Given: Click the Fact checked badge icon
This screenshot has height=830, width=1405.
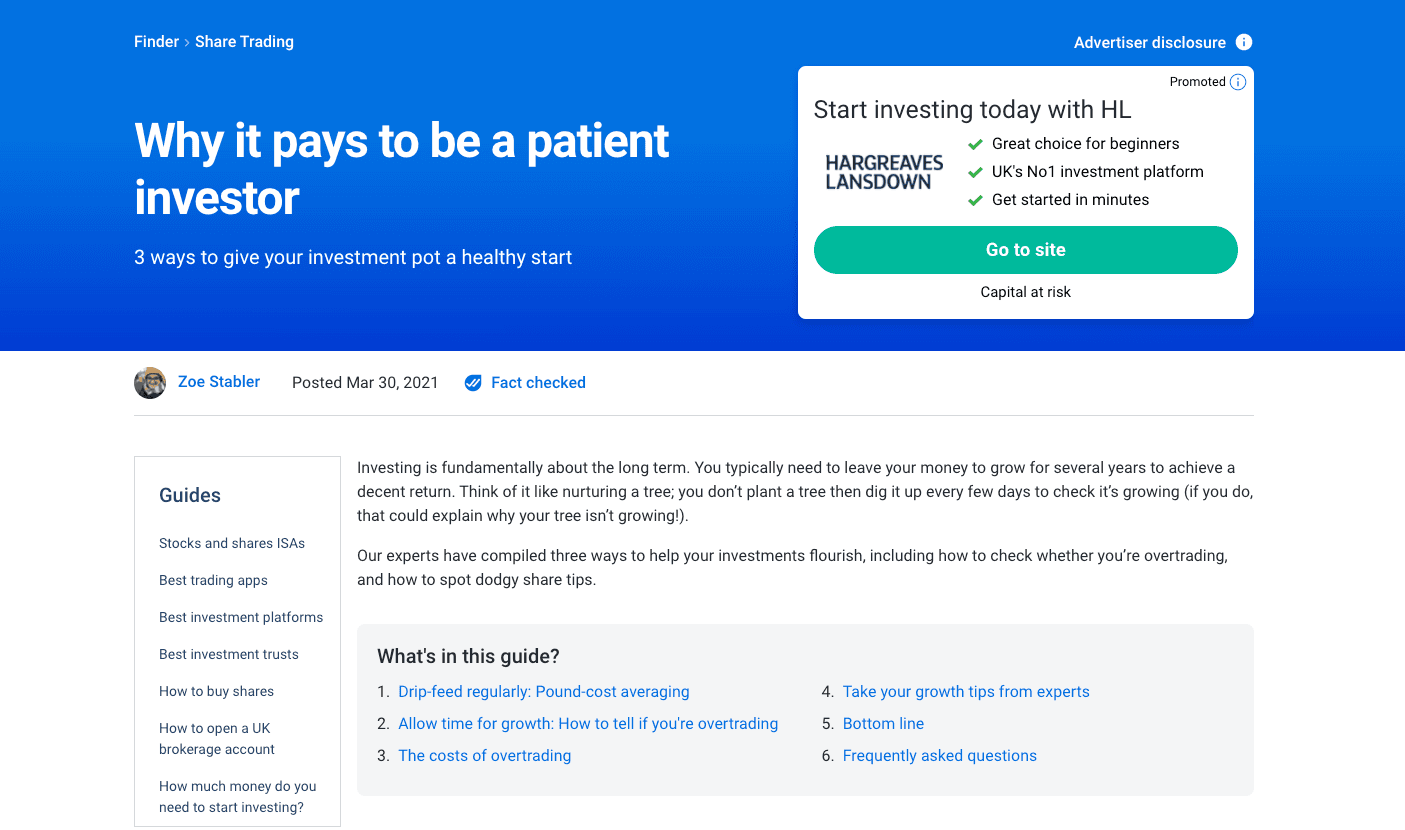Looking at the screenshot, I should pyautogui.click(x=473, y=383).
